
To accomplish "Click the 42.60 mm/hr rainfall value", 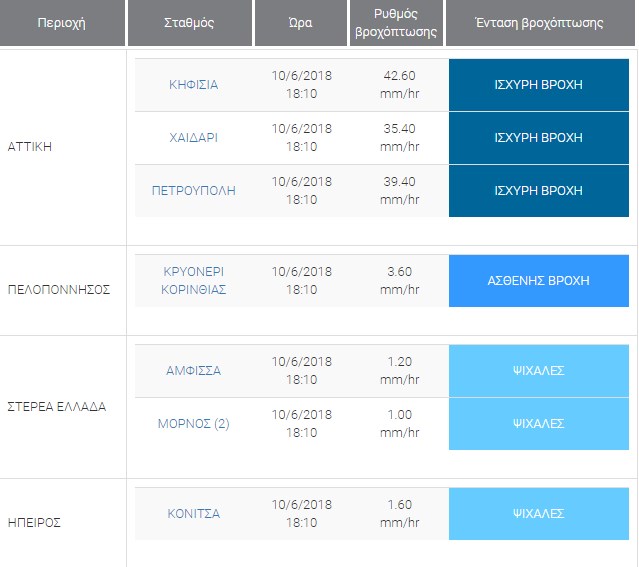I will pos(399,85).
